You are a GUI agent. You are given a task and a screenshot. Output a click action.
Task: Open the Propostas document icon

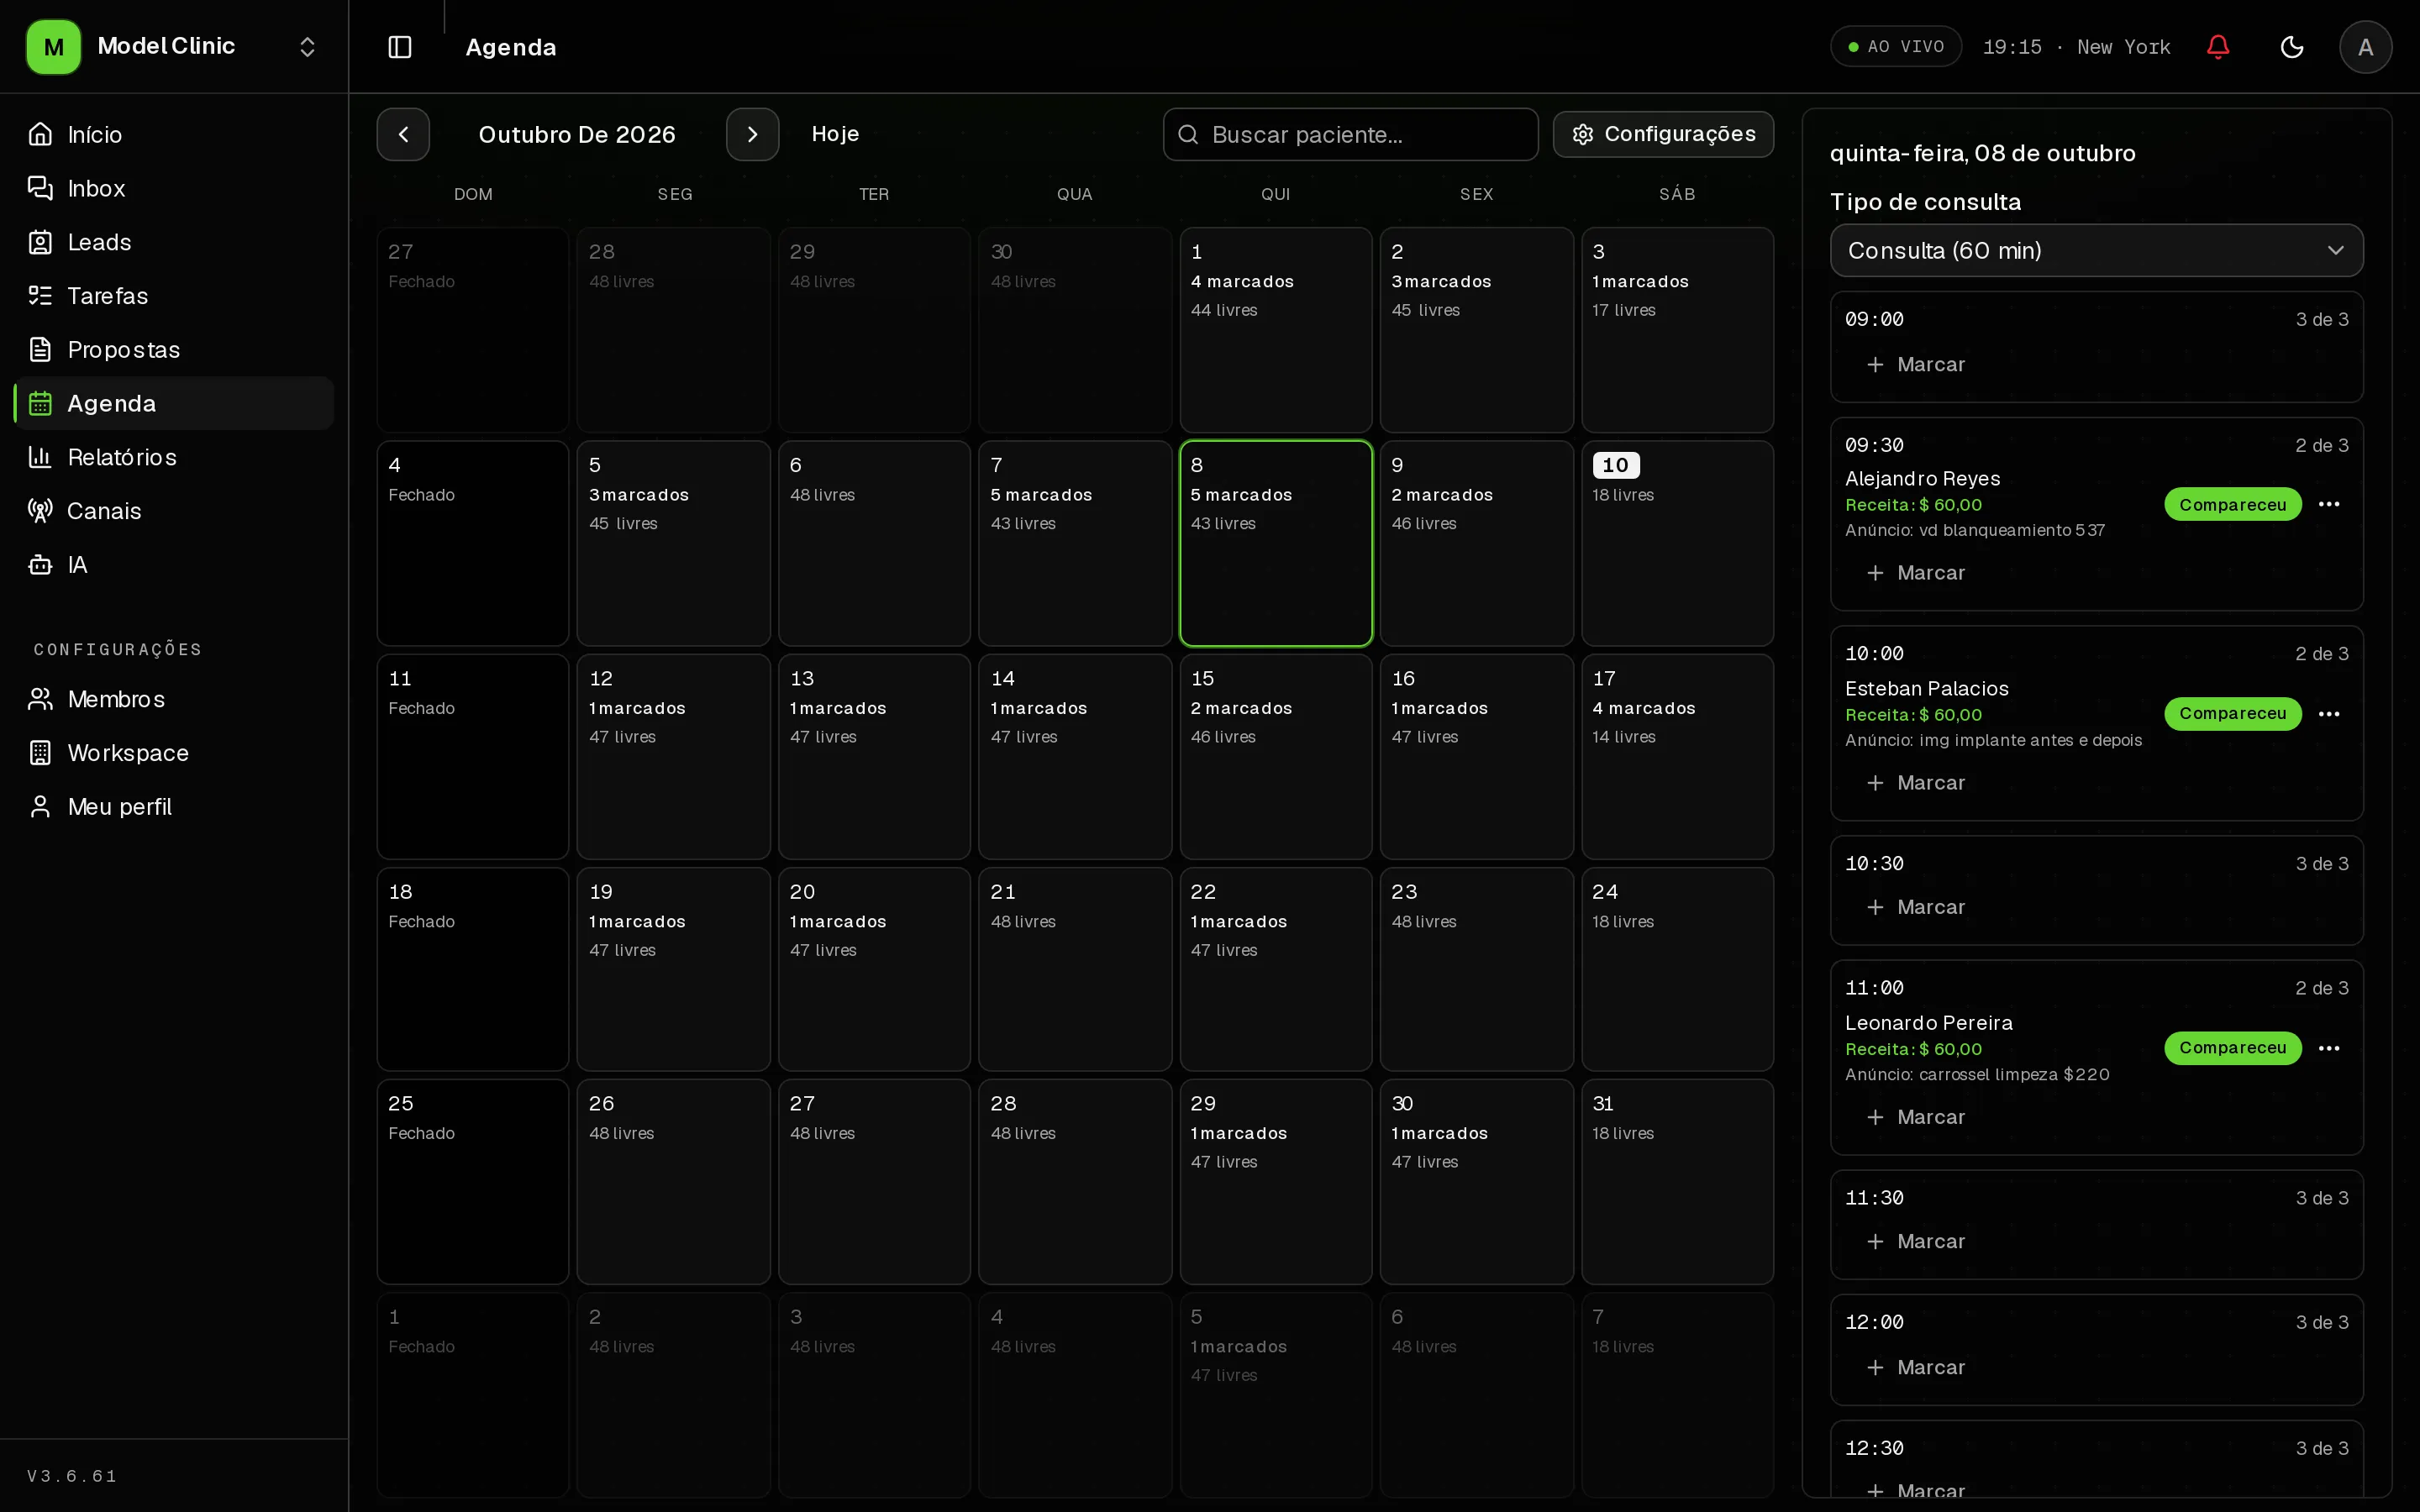tap(40, 350)
